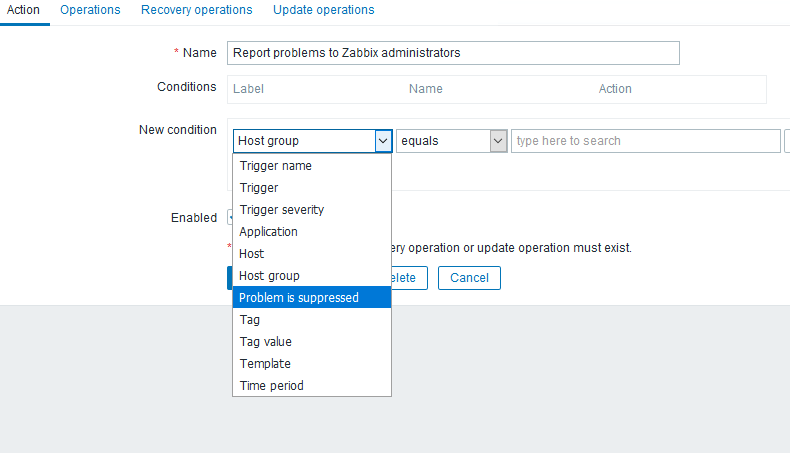Choose Template as condition type
Screen dimensions: 790x453
point(265,364)
